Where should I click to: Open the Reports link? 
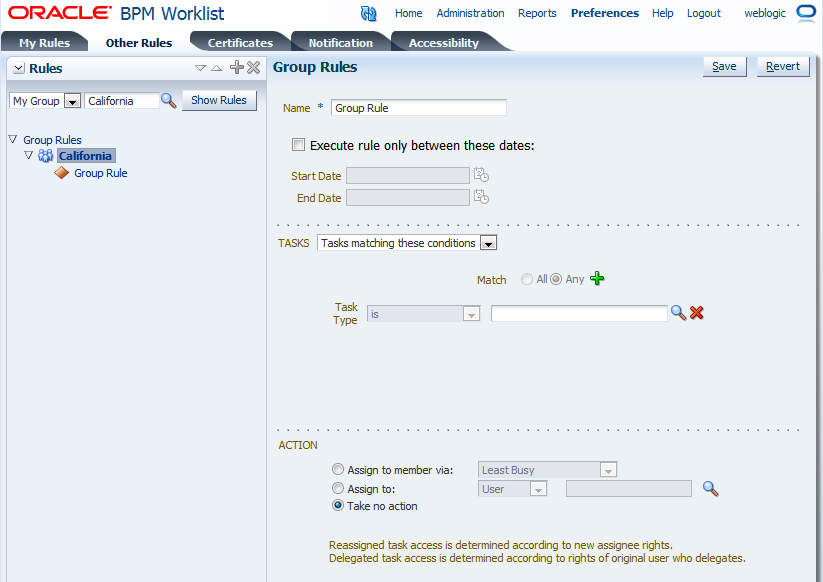pos(537,13)
